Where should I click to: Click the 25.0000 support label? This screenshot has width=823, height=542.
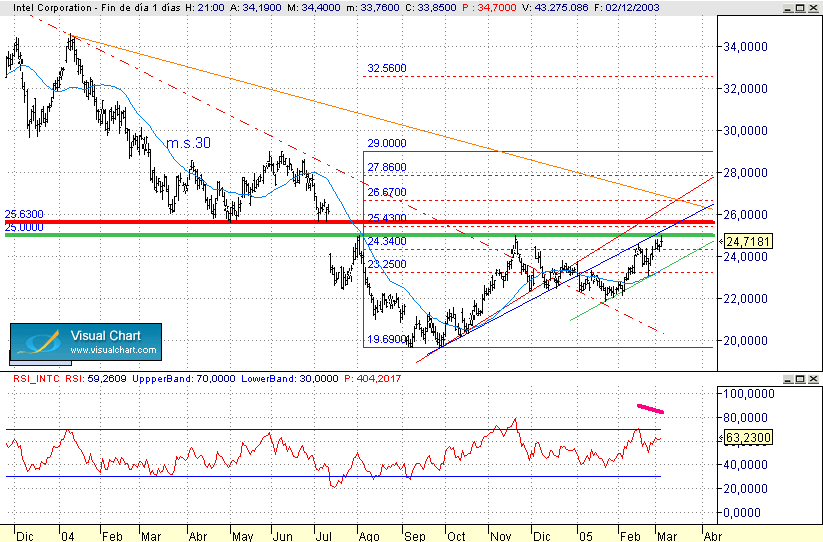(x=24, y=227)
